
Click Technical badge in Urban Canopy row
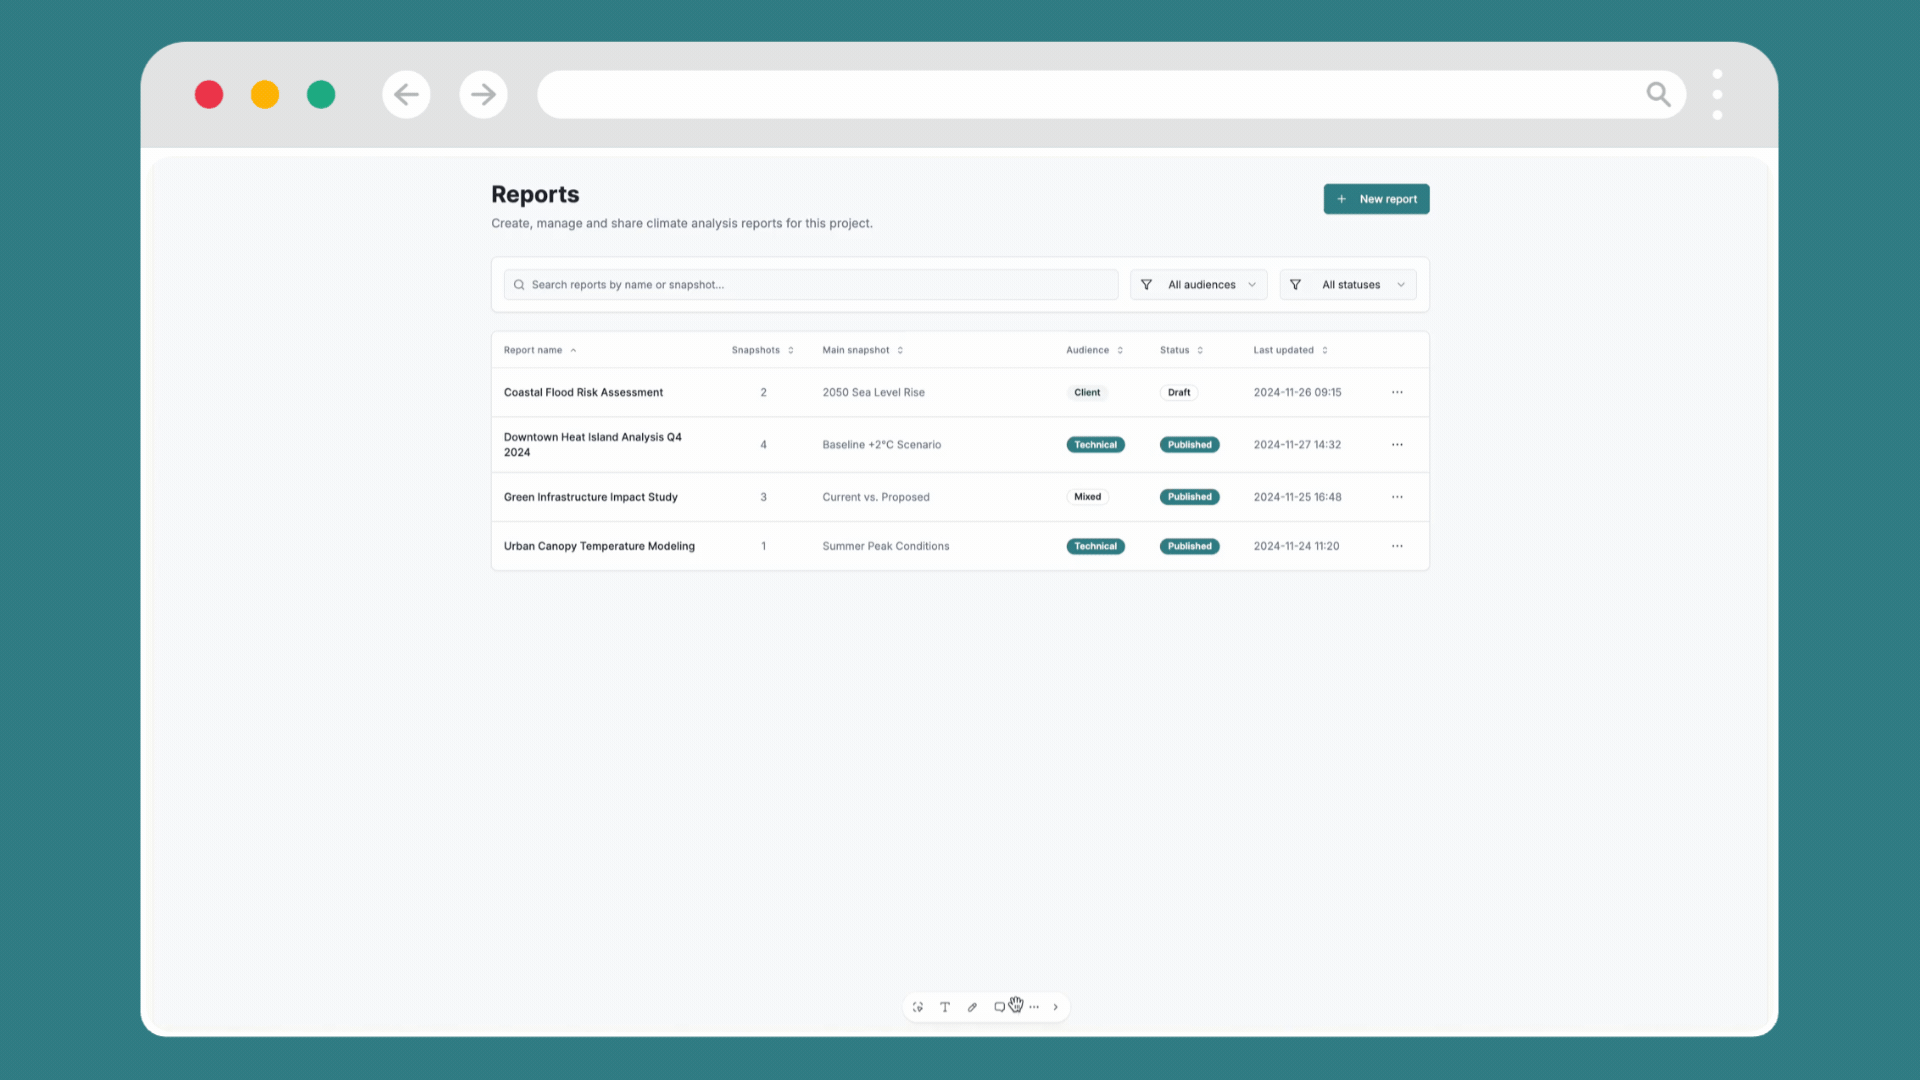pos(1095,546)
